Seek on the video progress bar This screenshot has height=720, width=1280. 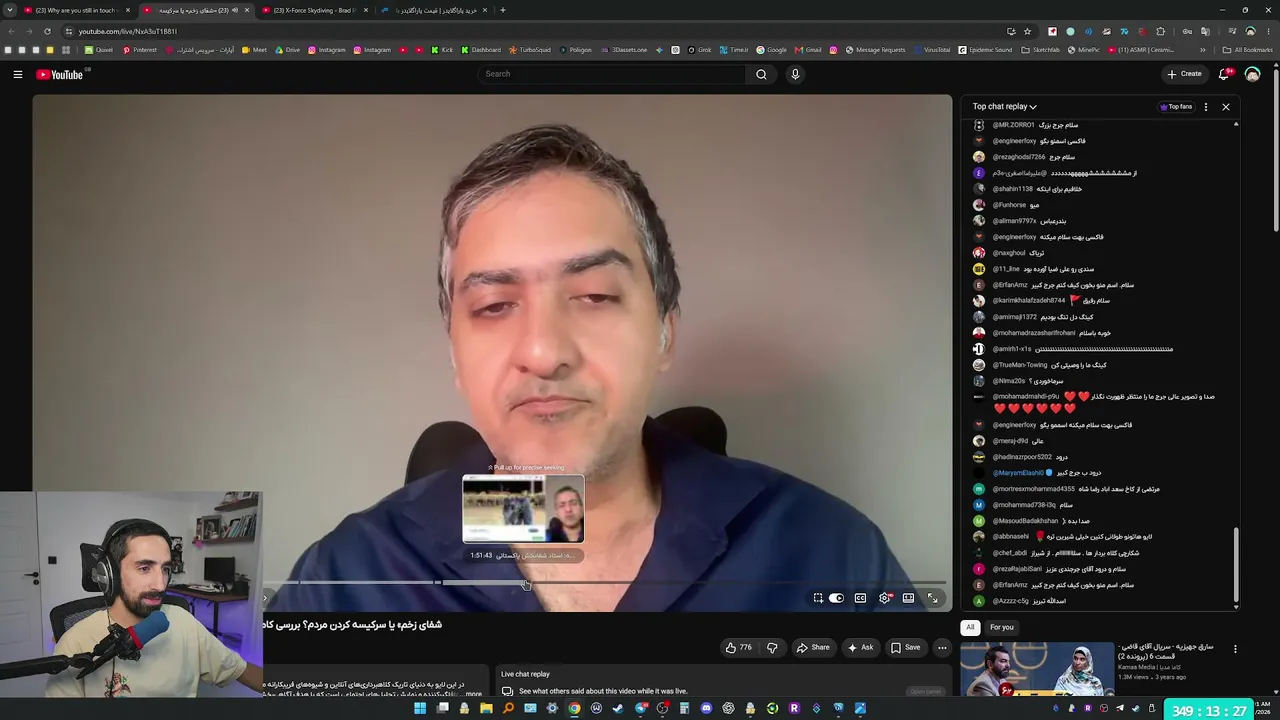coord(604,582)
